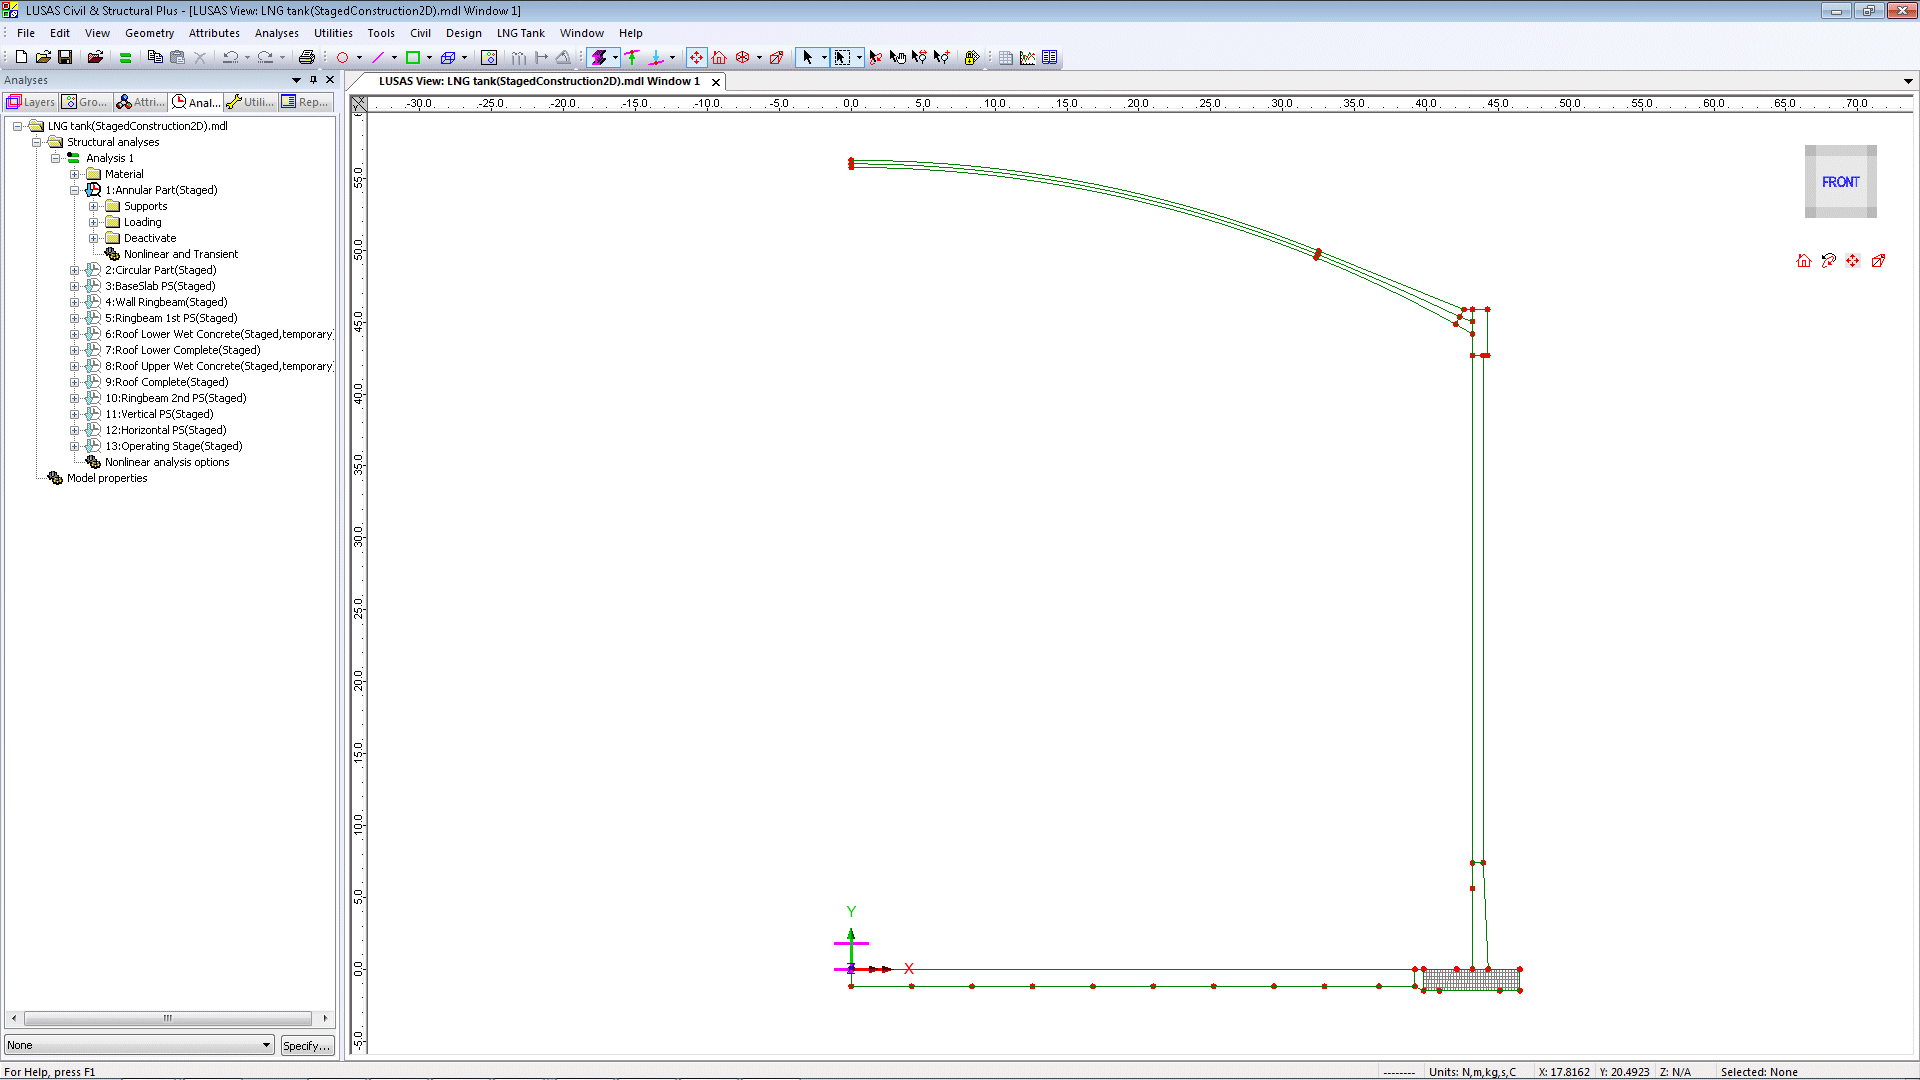Expand the 2:Circular Part(Staged) tree node
The image size is (1920, 1080).
[74, 270]
